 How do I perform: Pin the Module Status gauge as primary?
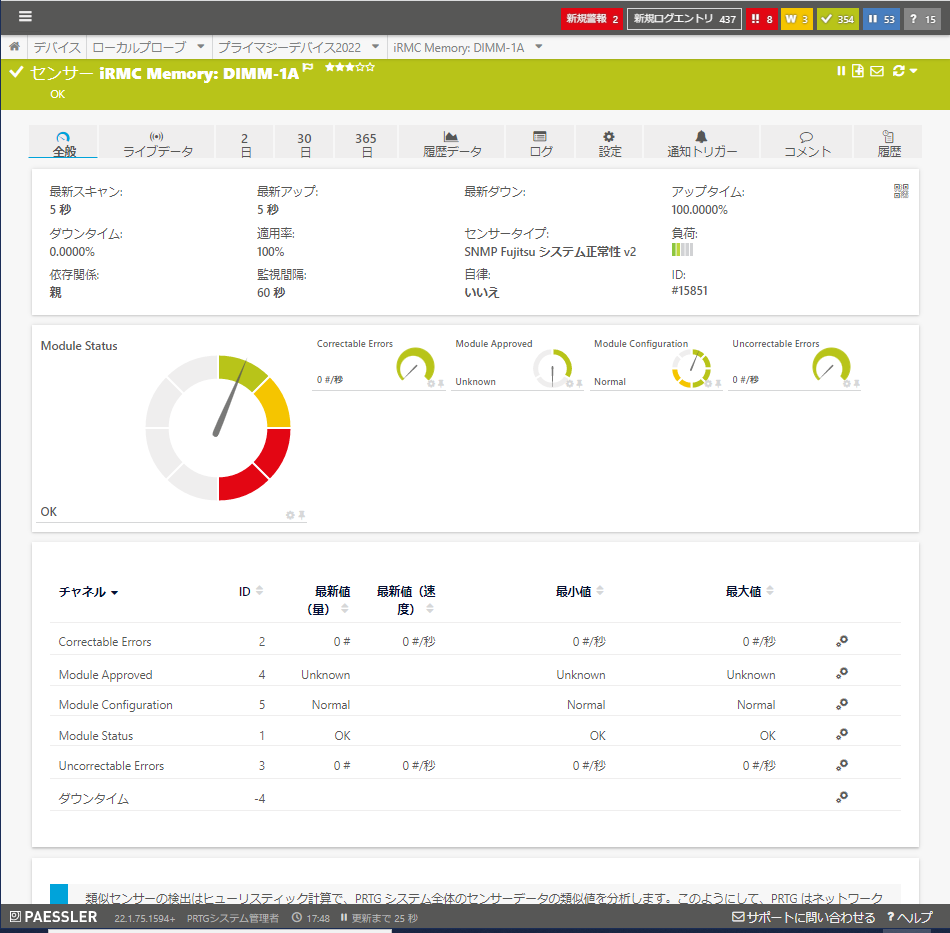point(302,515)
